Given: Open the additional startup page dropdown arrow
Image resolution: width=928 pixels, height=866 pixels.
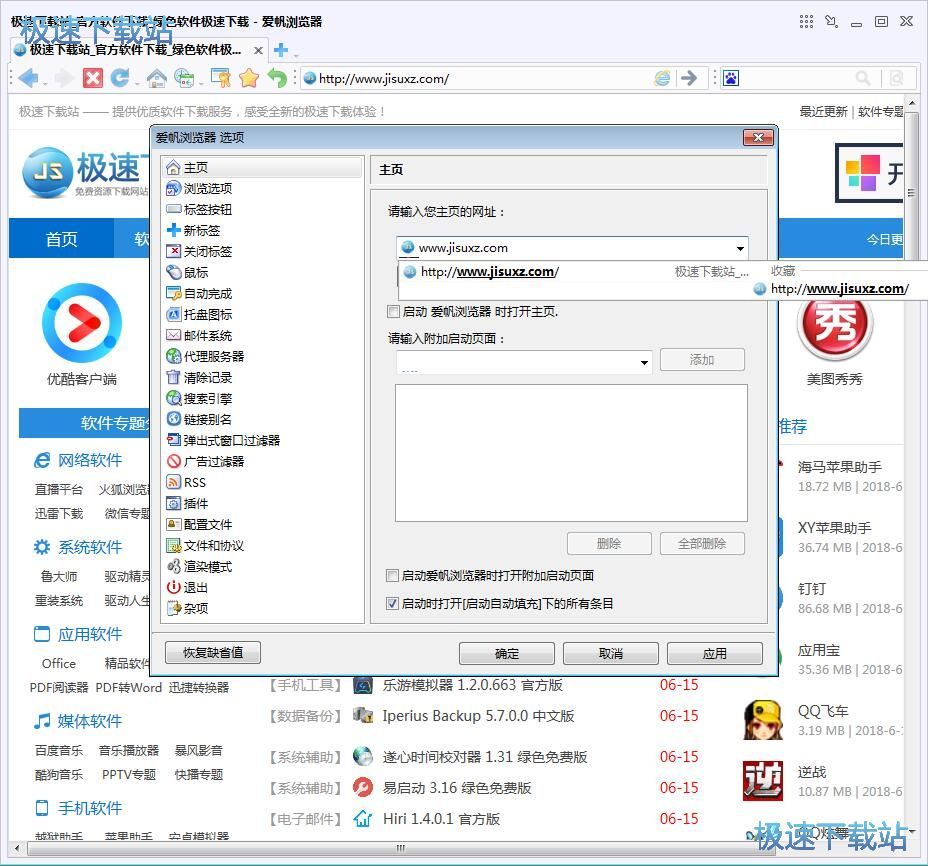Looking at the screenshot, I should point(644,362).
